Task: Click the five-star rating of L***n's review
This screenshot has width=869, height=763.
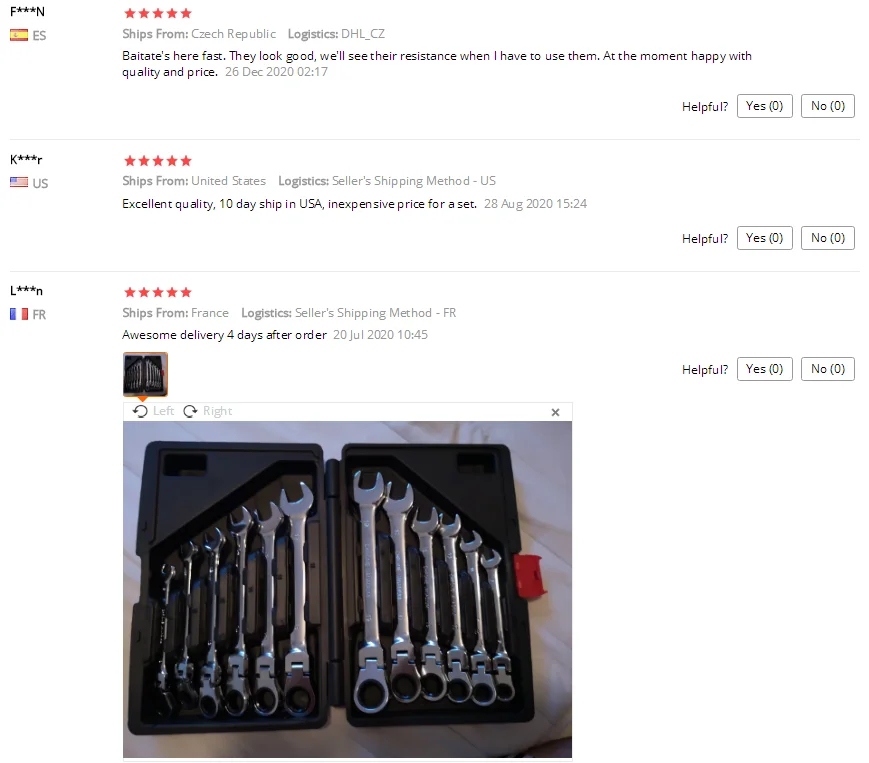Action: click(158, 292)
